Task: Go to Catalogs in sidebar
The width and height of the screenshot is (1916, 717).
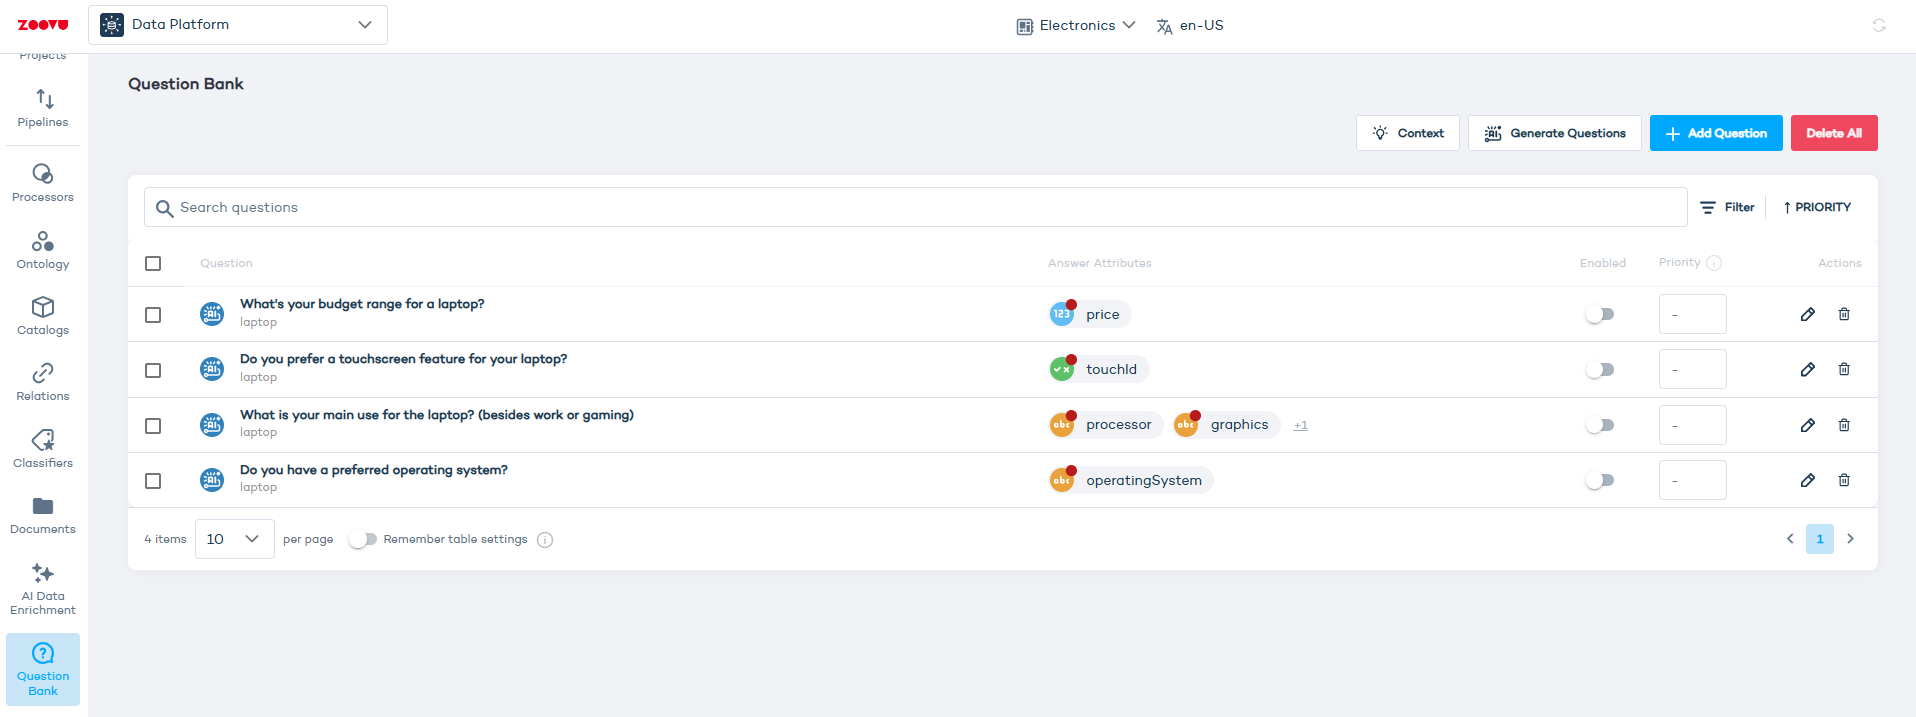Action: pos(43,316)
